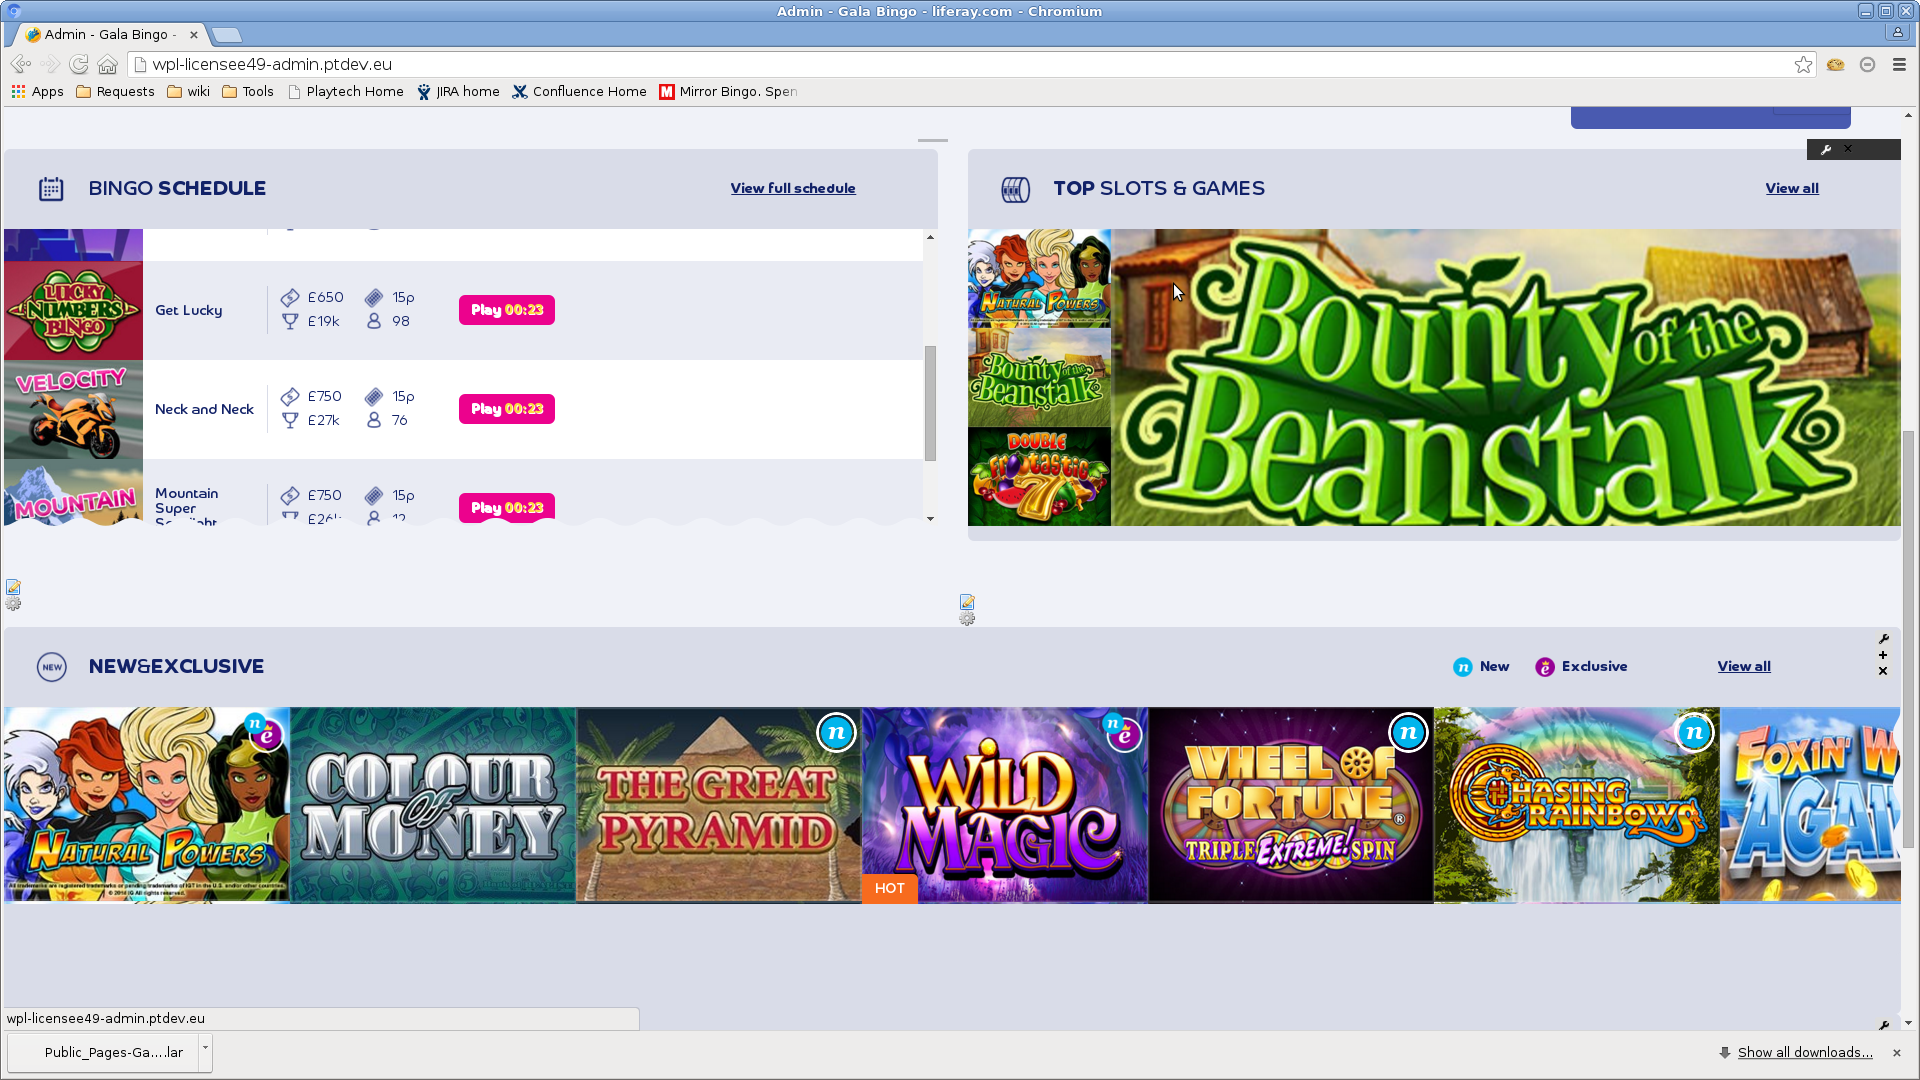Open the Playtech Home bookmark

point(345,91)
